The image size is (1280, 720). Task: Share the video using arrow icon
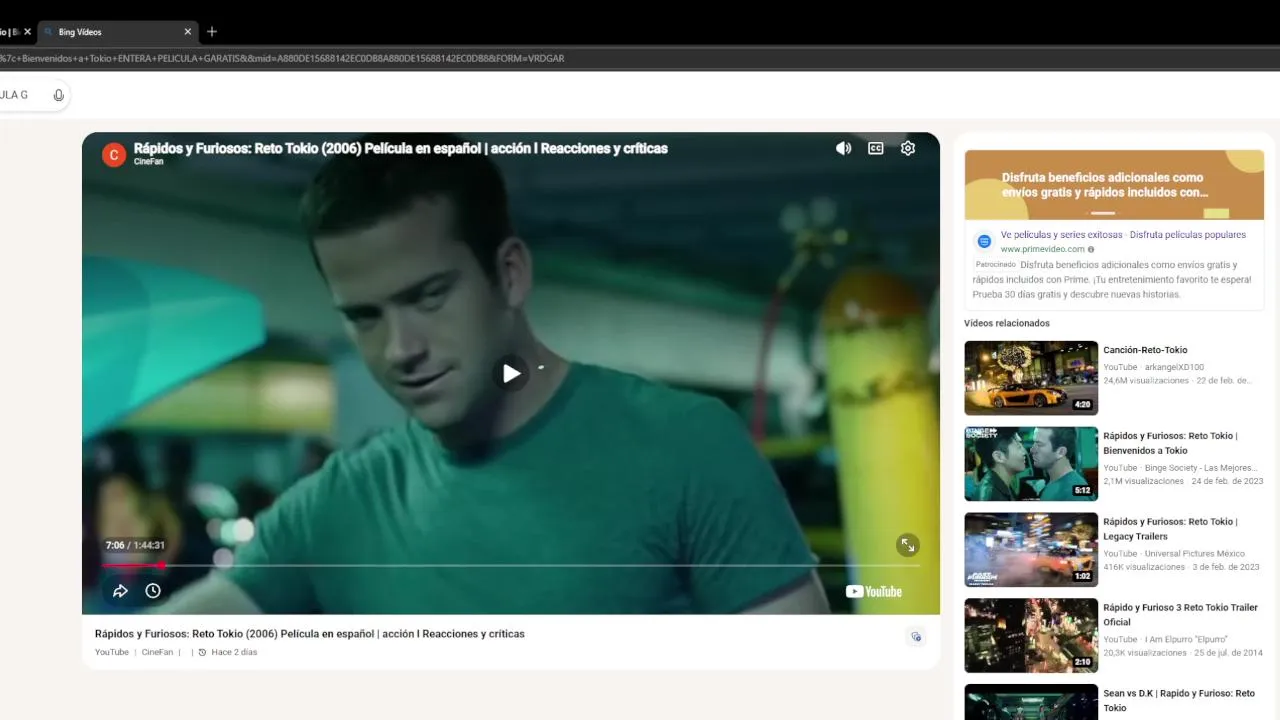(x=120, y=591)
